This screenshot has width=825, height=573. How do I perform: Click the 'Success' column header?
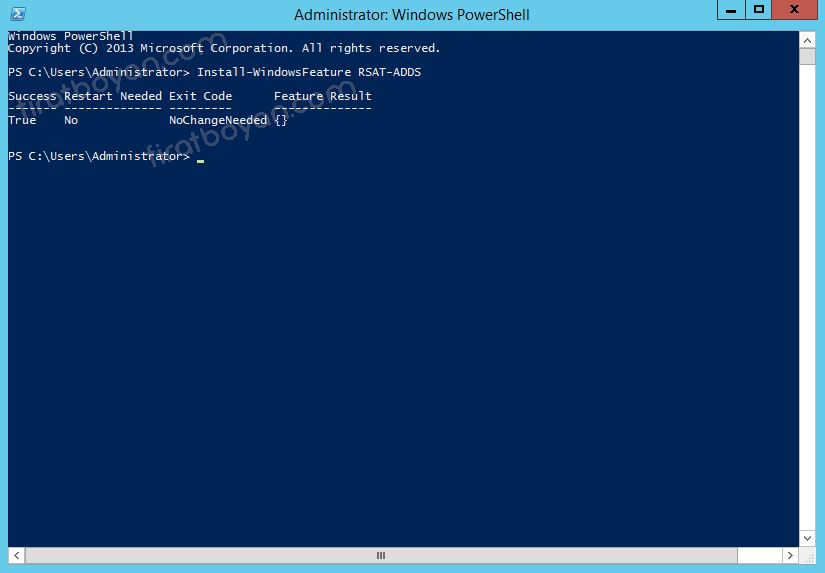pyautogui.click(x=32, y=96)
